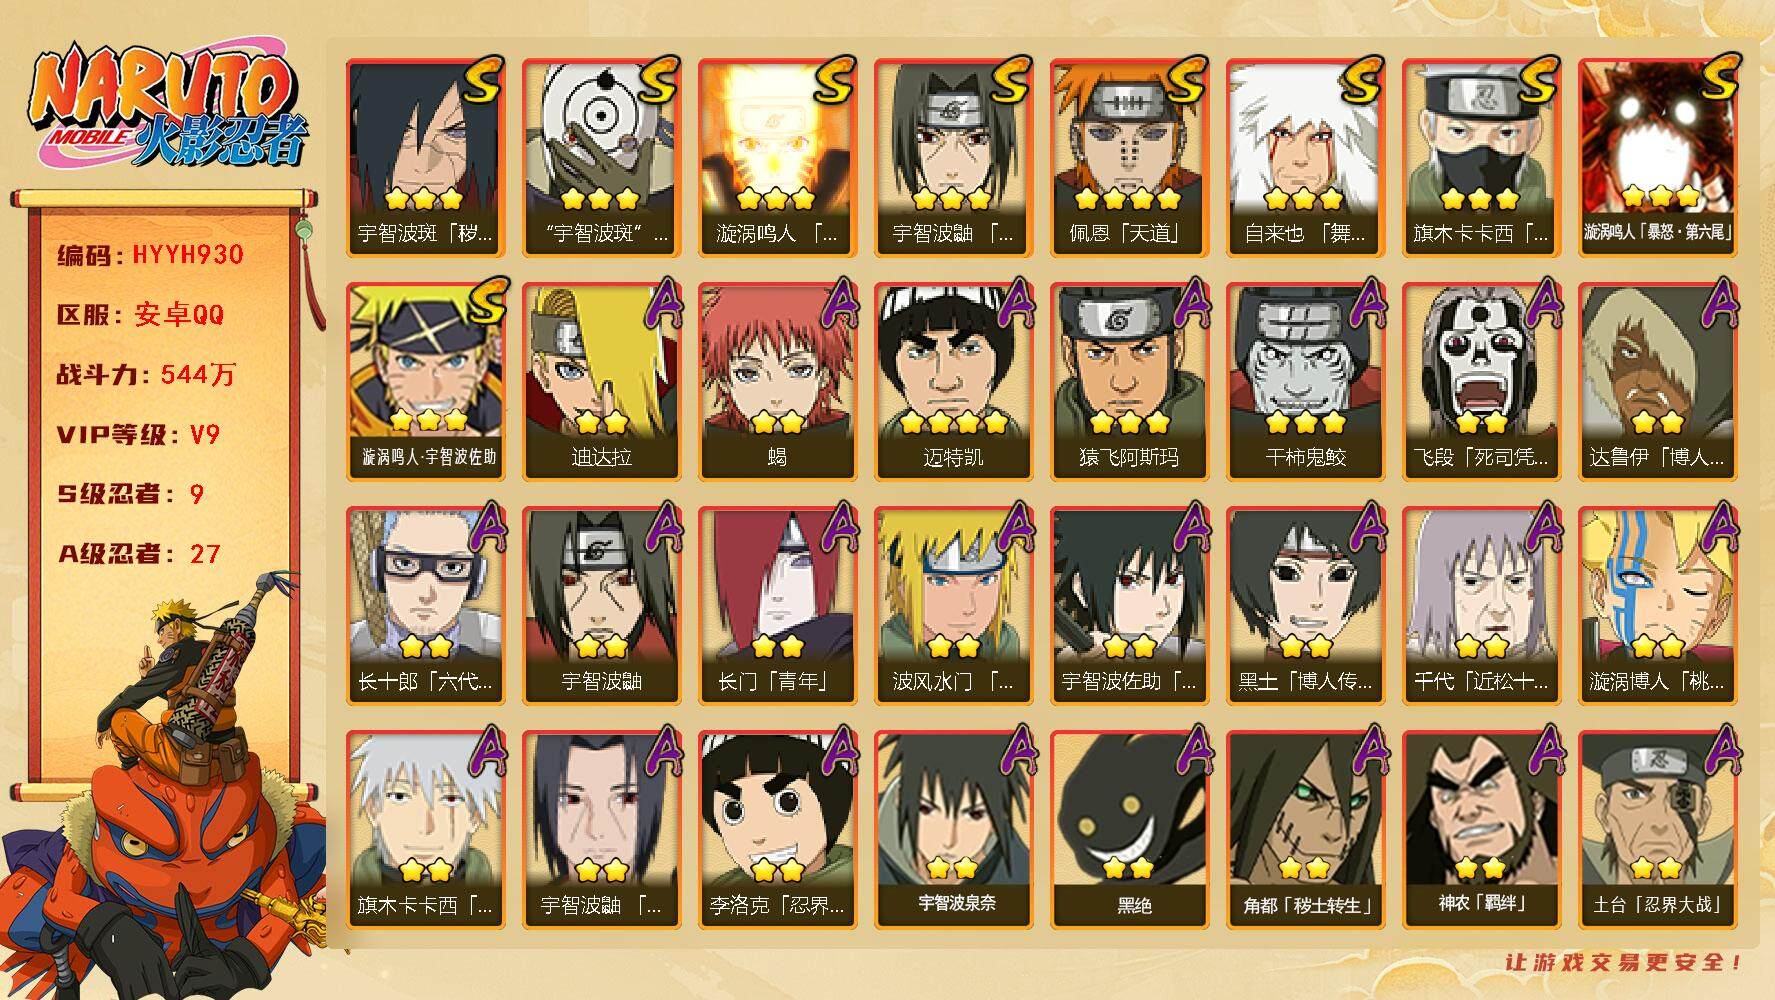The height and width of the screenshot is (1000, 1775).
Task: Click the 黑绝 ninja card
Action: 1129,830
